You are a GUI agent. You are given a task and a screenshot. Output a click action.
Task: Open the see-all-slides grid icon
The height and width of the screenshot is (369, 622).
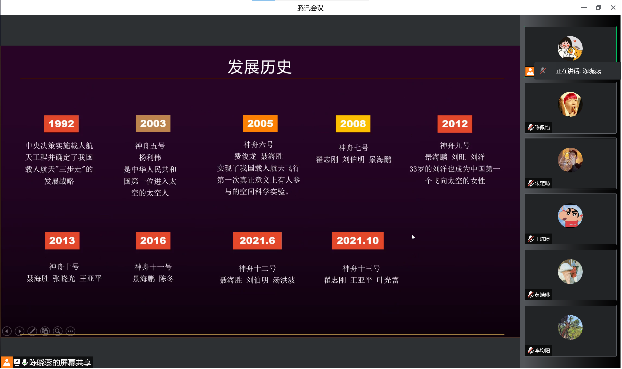point(45,331)
